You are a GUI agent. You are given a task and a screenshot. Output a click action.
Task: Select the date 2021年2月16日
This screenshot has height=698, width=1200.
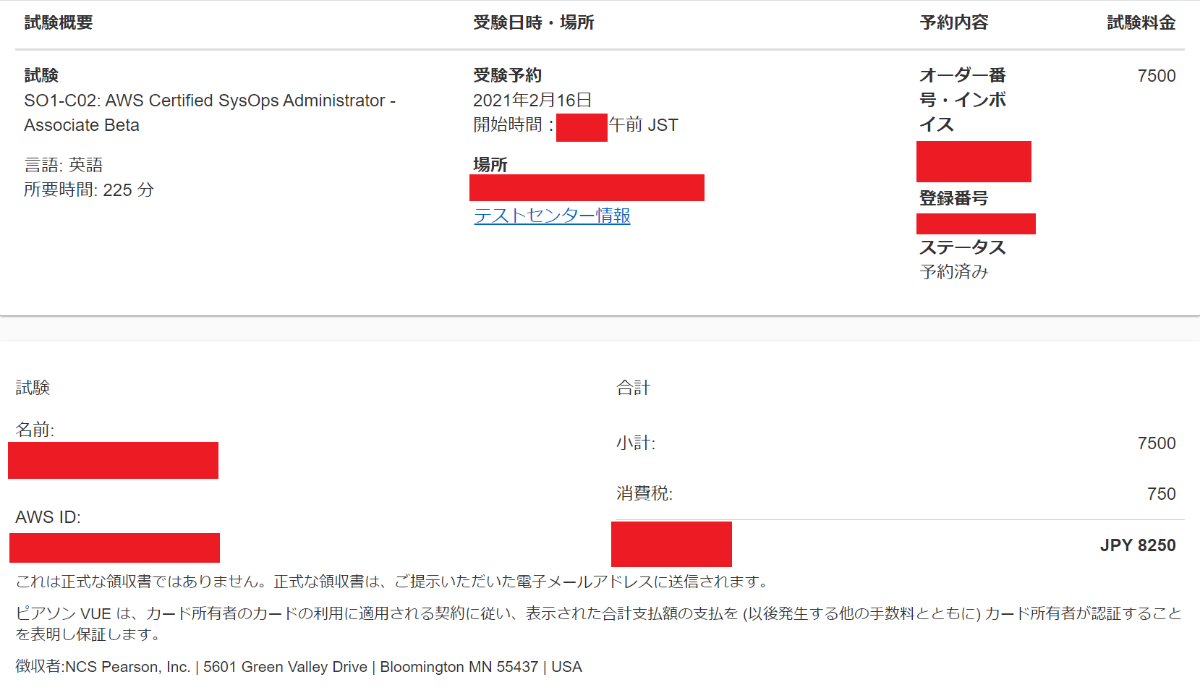[533, 100]
